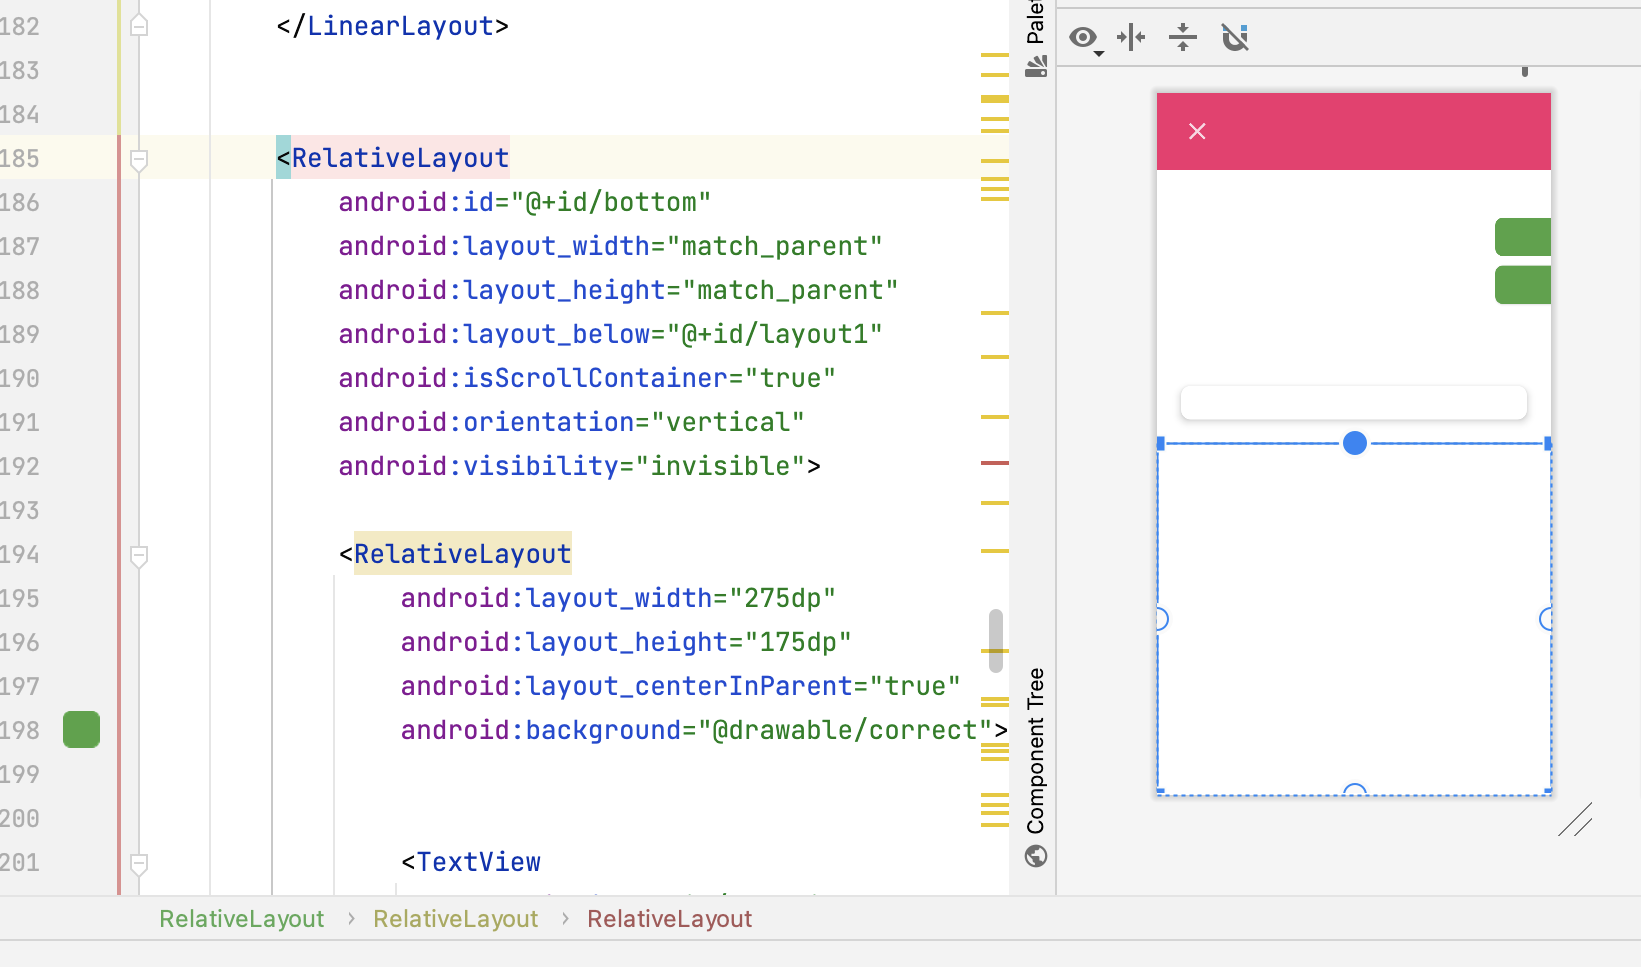Click the highlighted RelativeLayout tag on line 194
Image resolution: width=1641 pixels, height=967 pixels.
pos(462,554)
